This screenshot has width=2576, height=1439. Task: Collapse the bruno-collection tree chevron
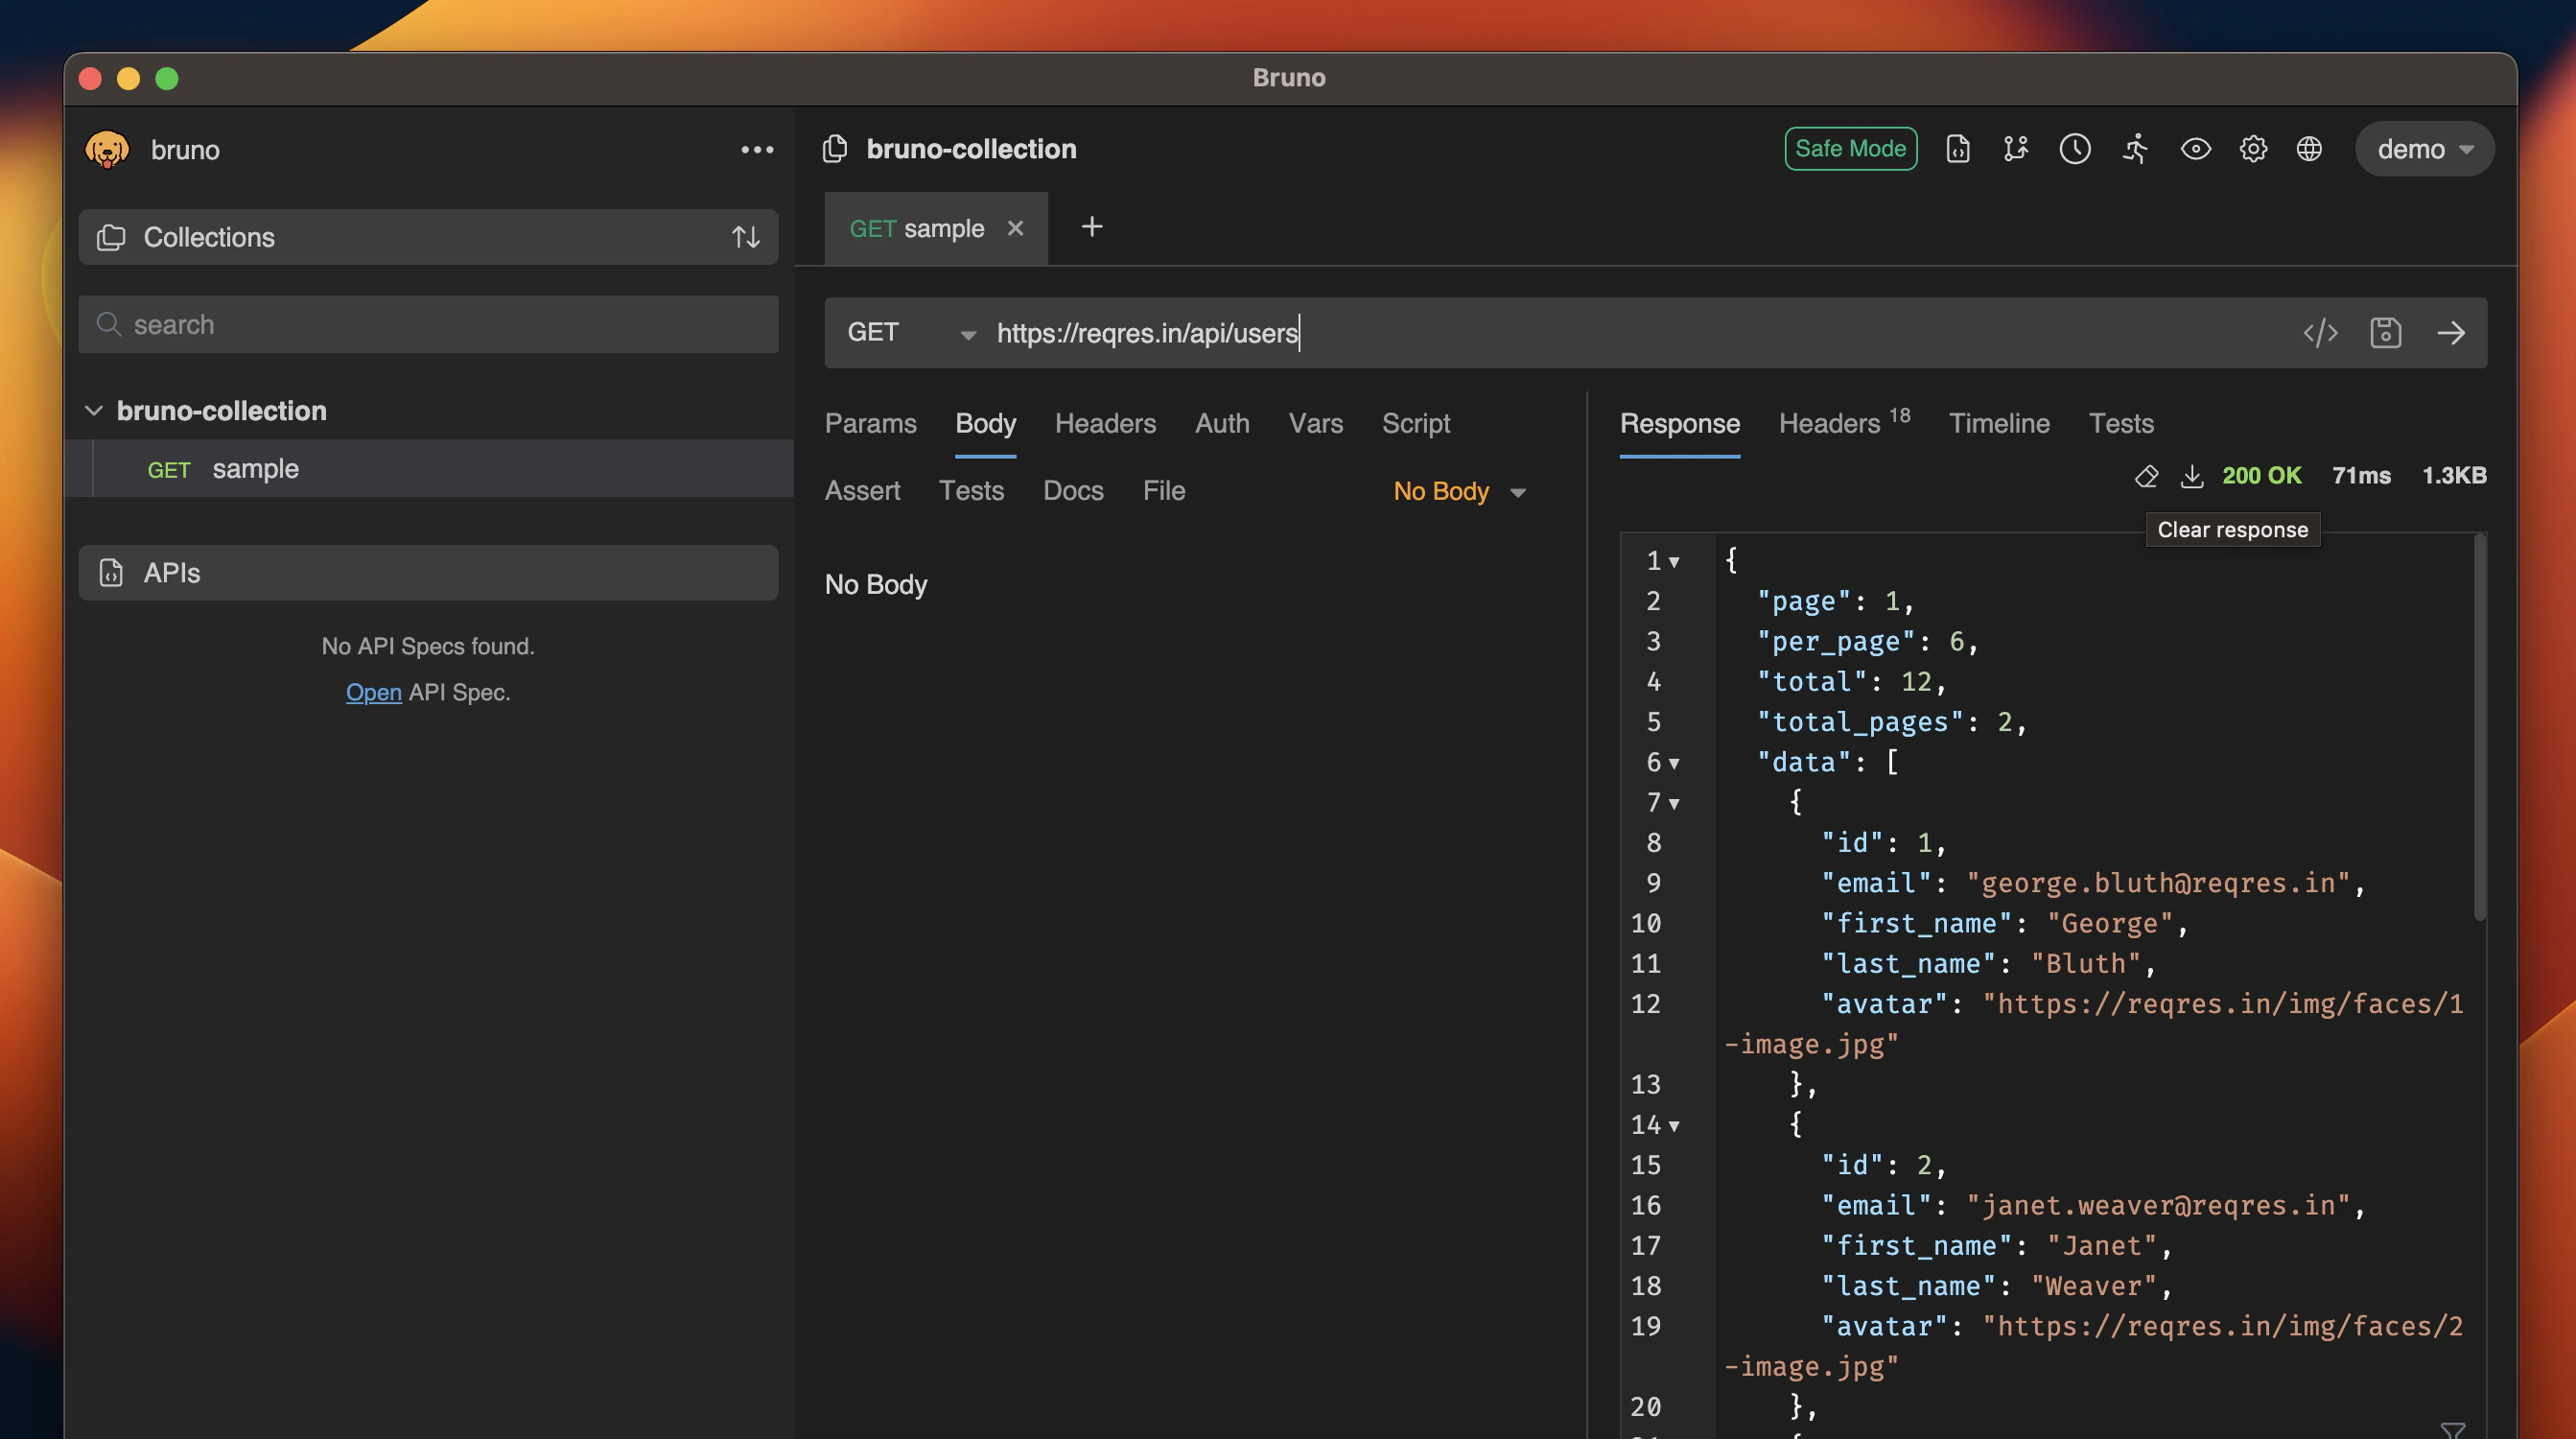click(x=94, y=411)
